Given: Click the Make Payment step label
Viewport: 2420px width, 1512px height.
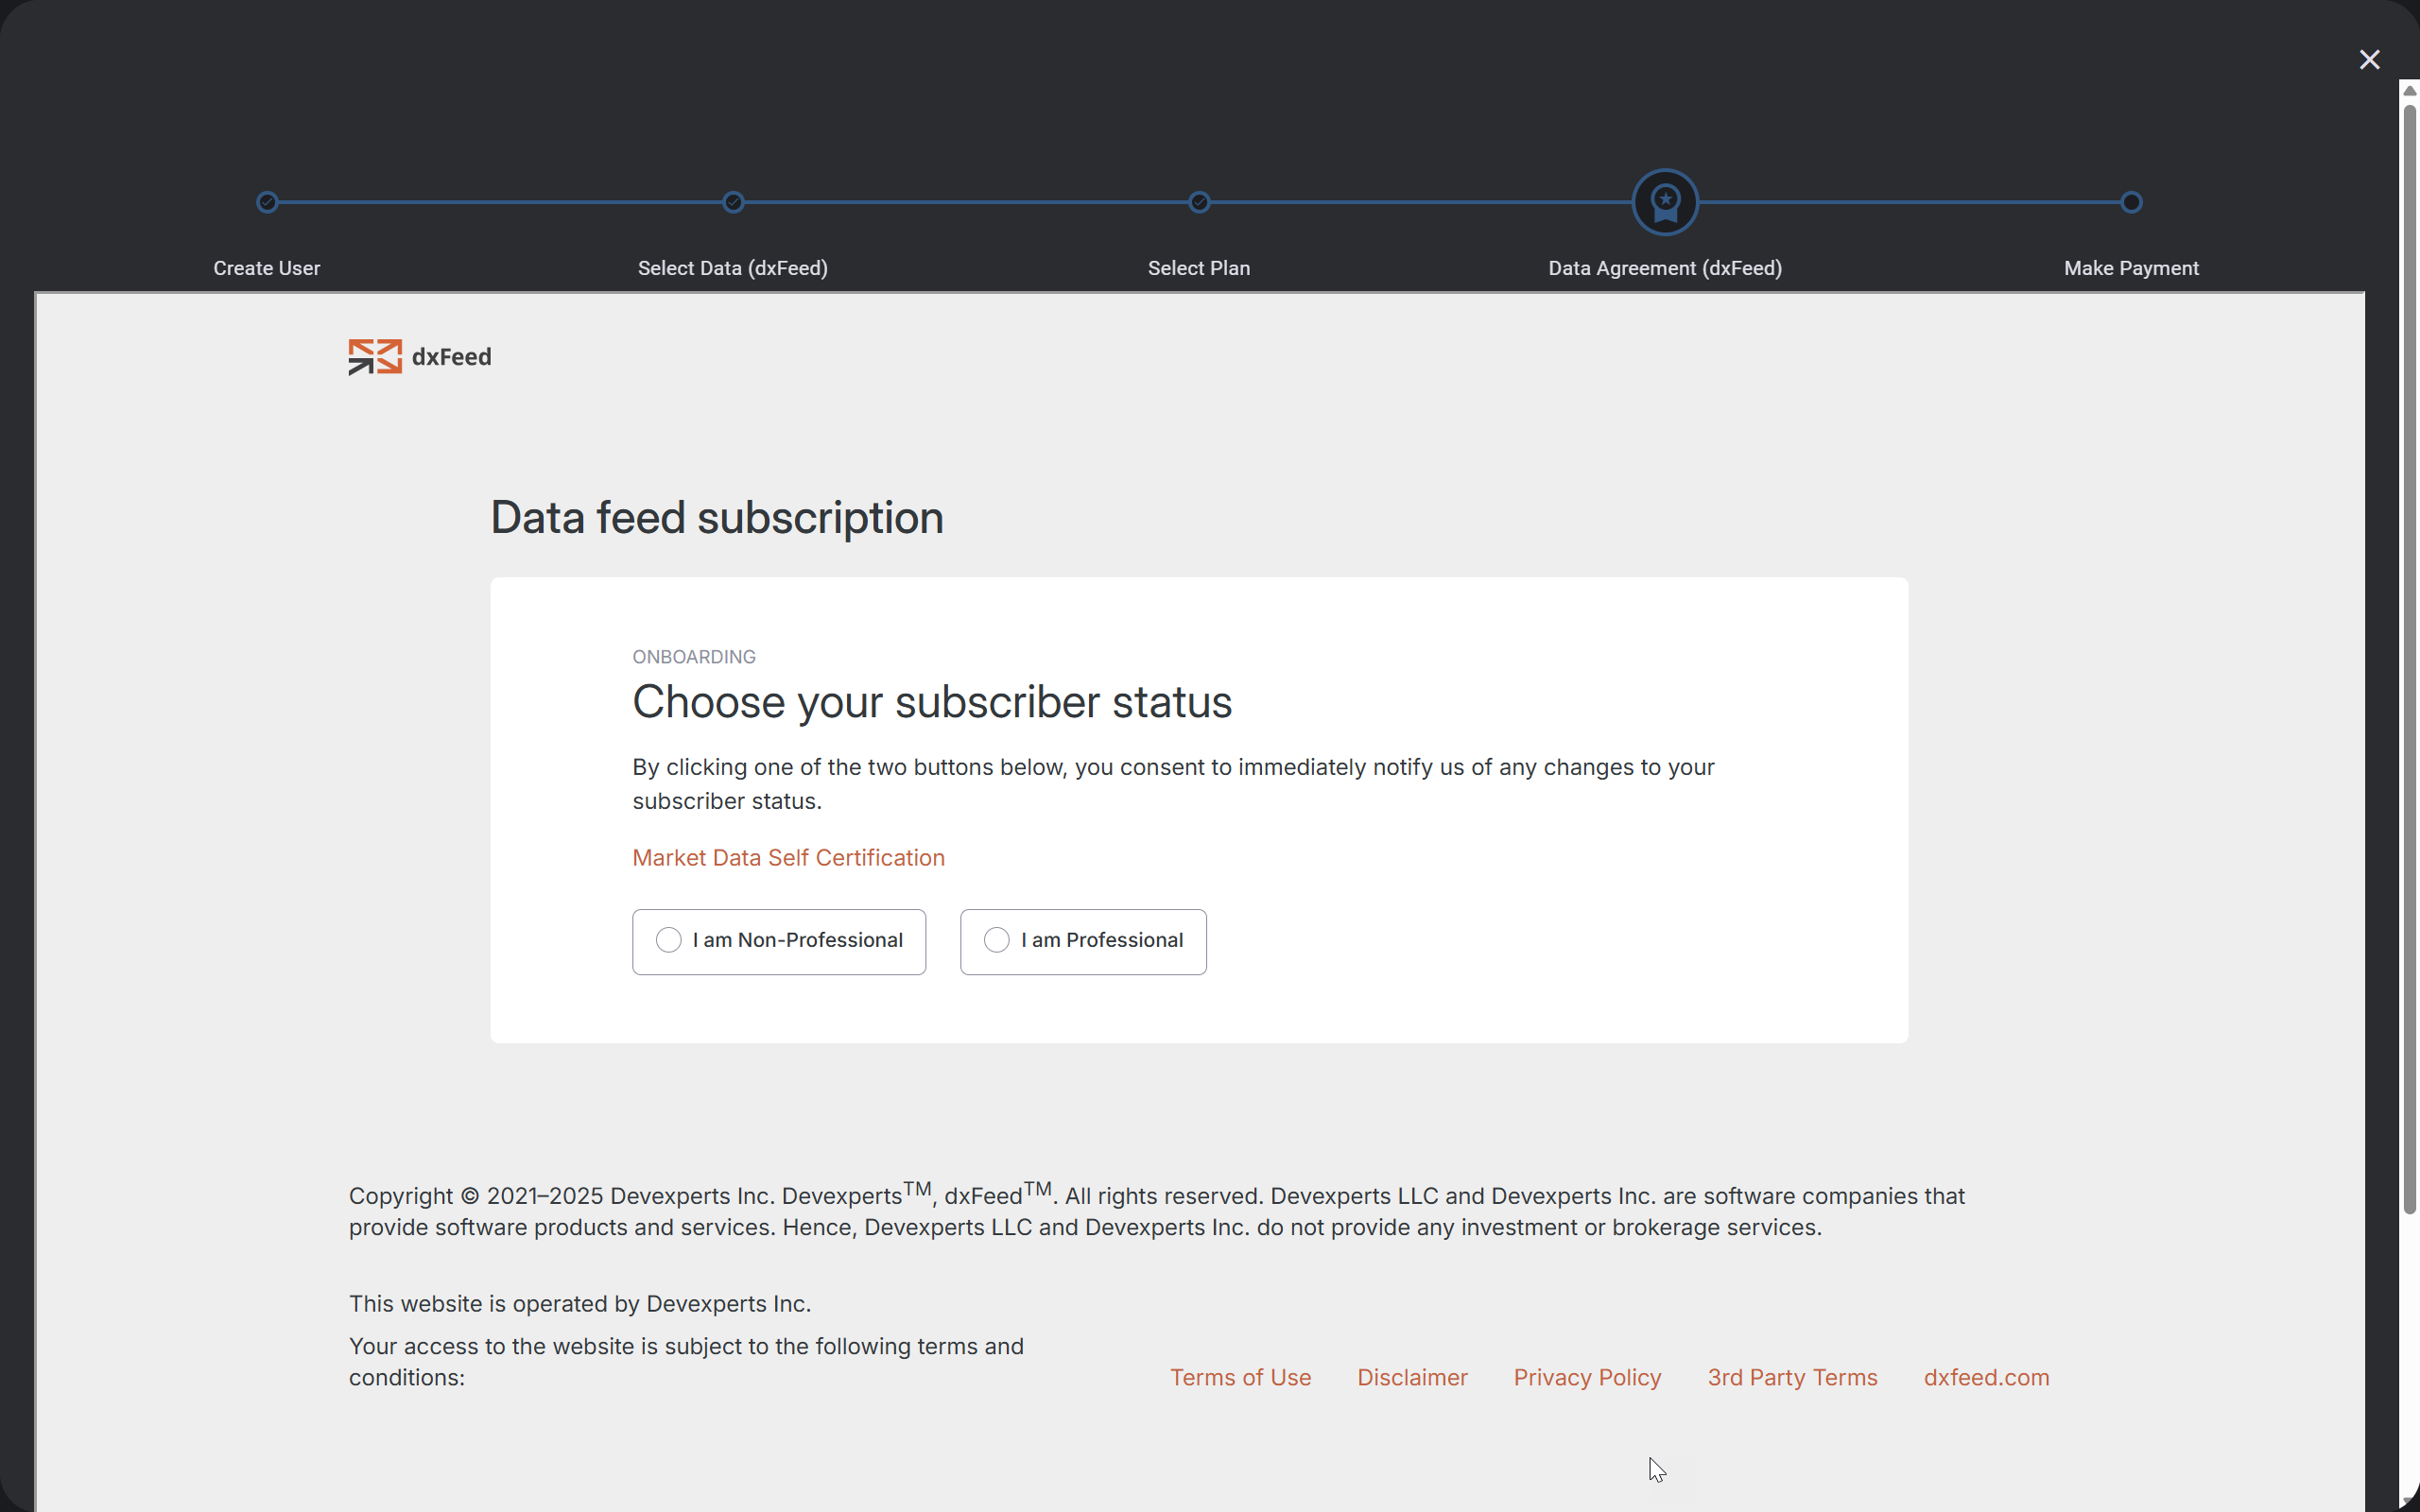Looking at the screenshot, I should tap(2131, 268).
